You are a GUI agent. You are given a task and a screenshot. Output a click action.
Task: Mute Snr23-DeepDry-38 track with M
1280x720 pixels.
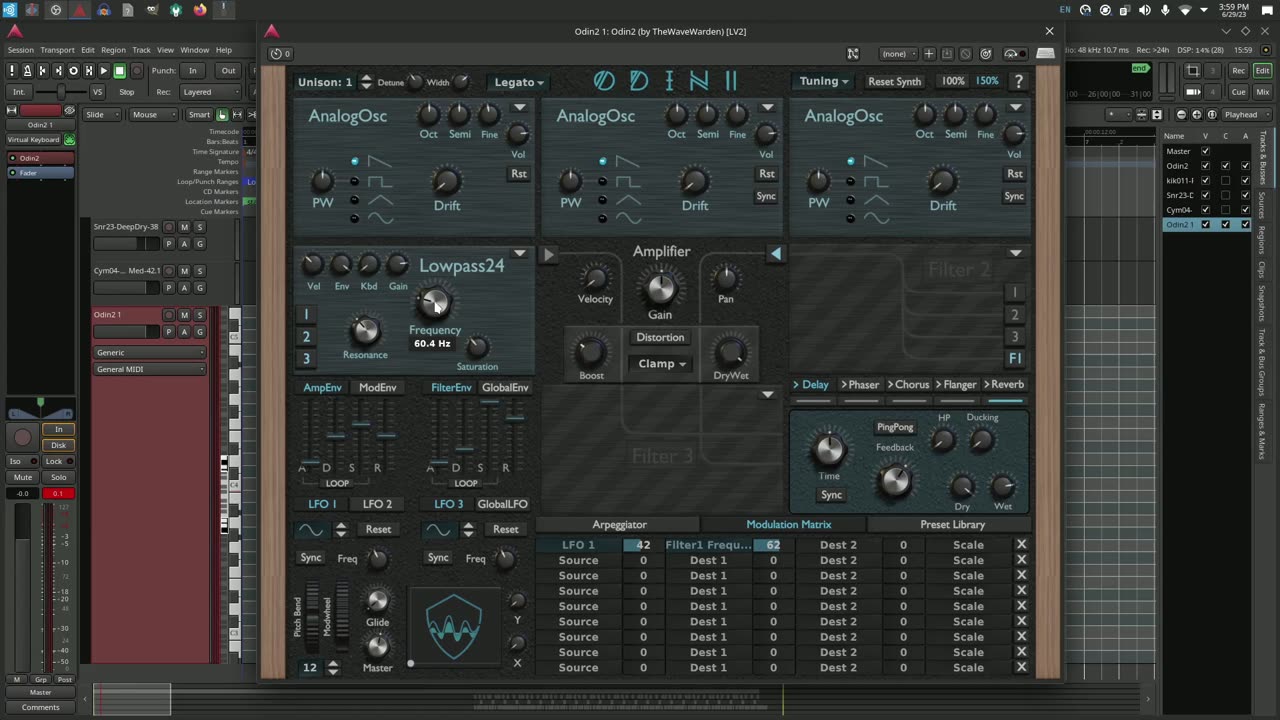click(x=184, y=227)
